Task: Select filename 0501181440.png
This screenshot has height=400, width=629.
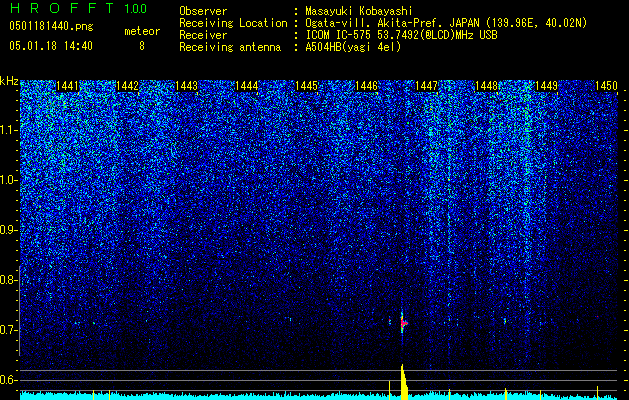Action: [51, 26]
